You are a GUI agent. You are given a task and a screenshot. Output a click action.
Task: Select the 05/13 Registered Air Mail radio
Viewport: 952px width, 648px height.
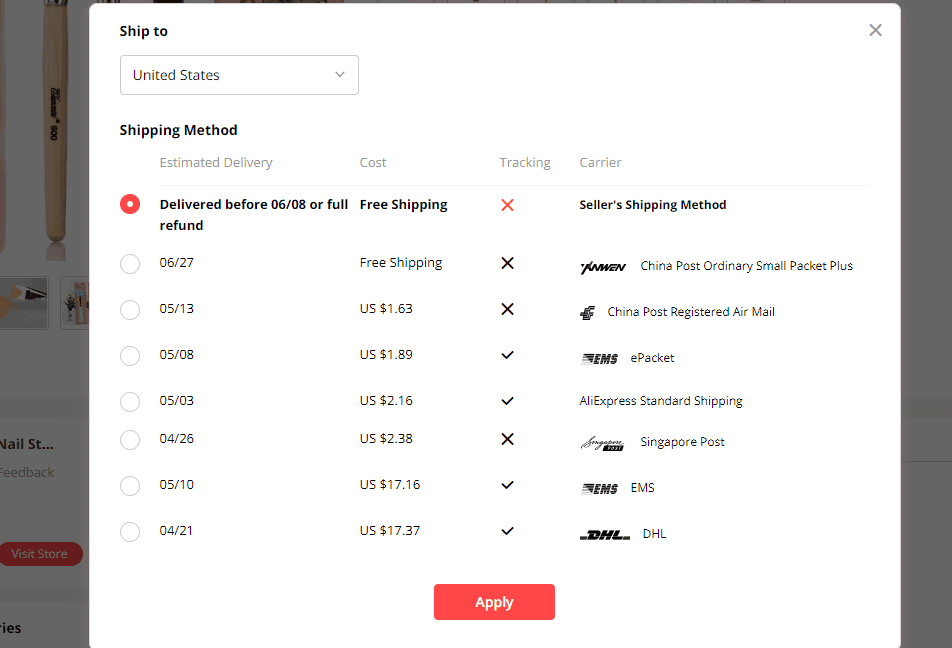130,310
